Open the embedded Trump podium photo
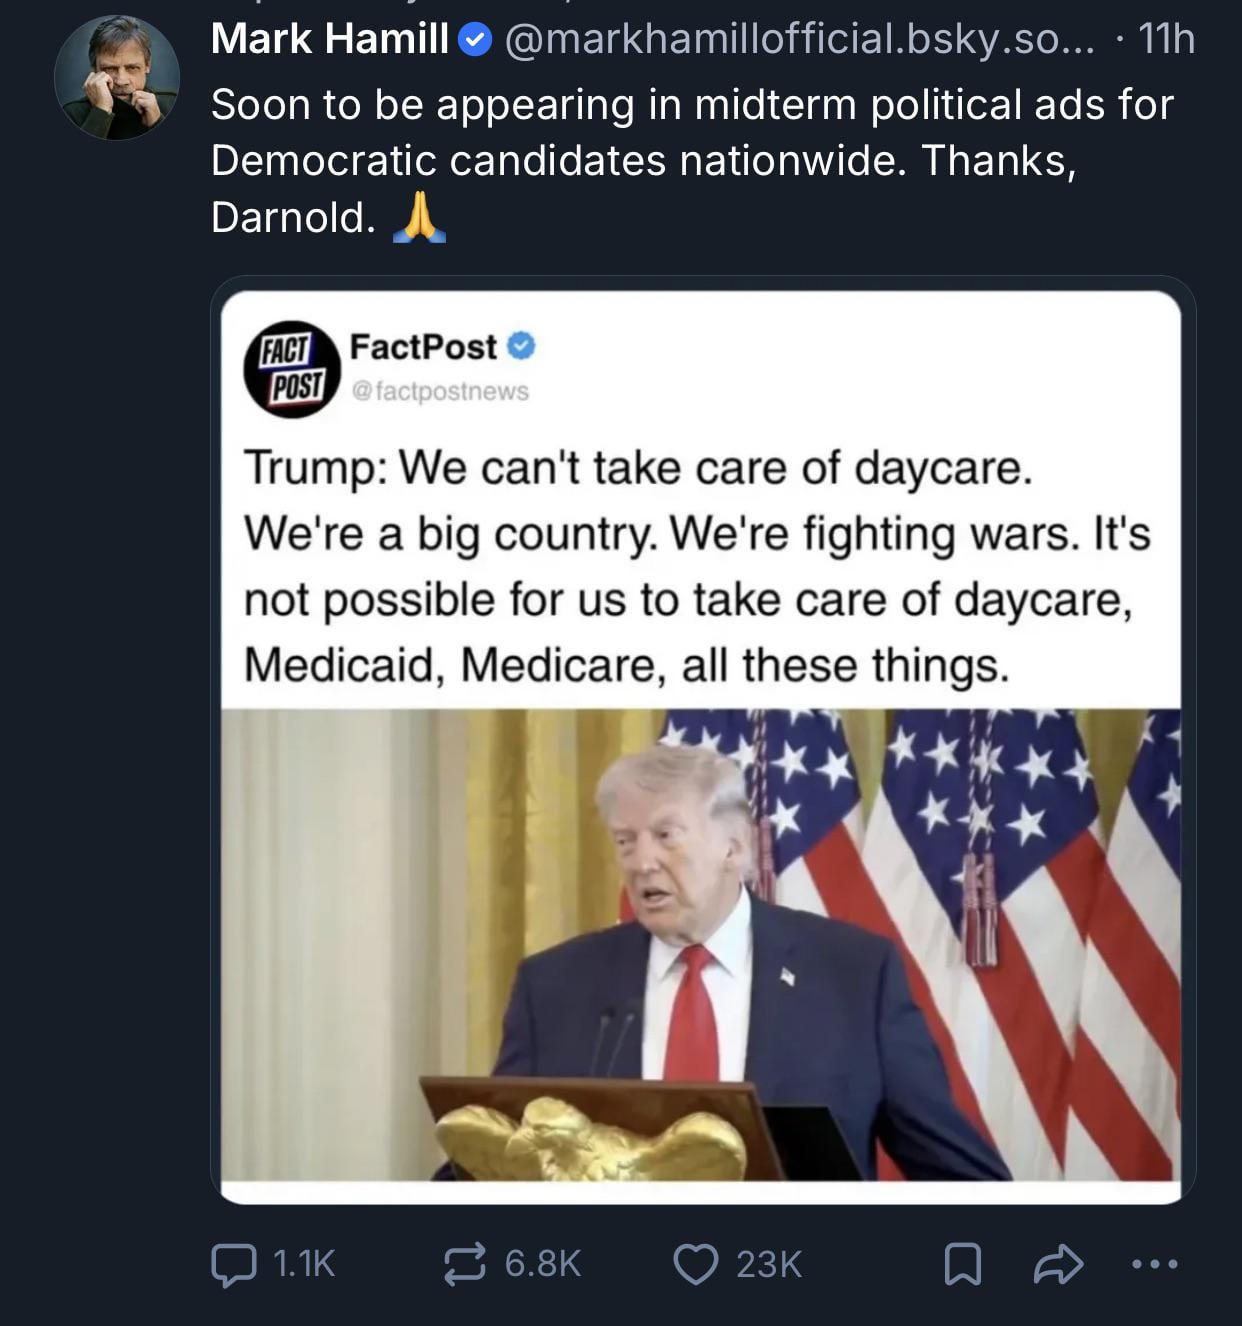The width and height of the screenshot is (1242, 1326). [x=700, y=945]
